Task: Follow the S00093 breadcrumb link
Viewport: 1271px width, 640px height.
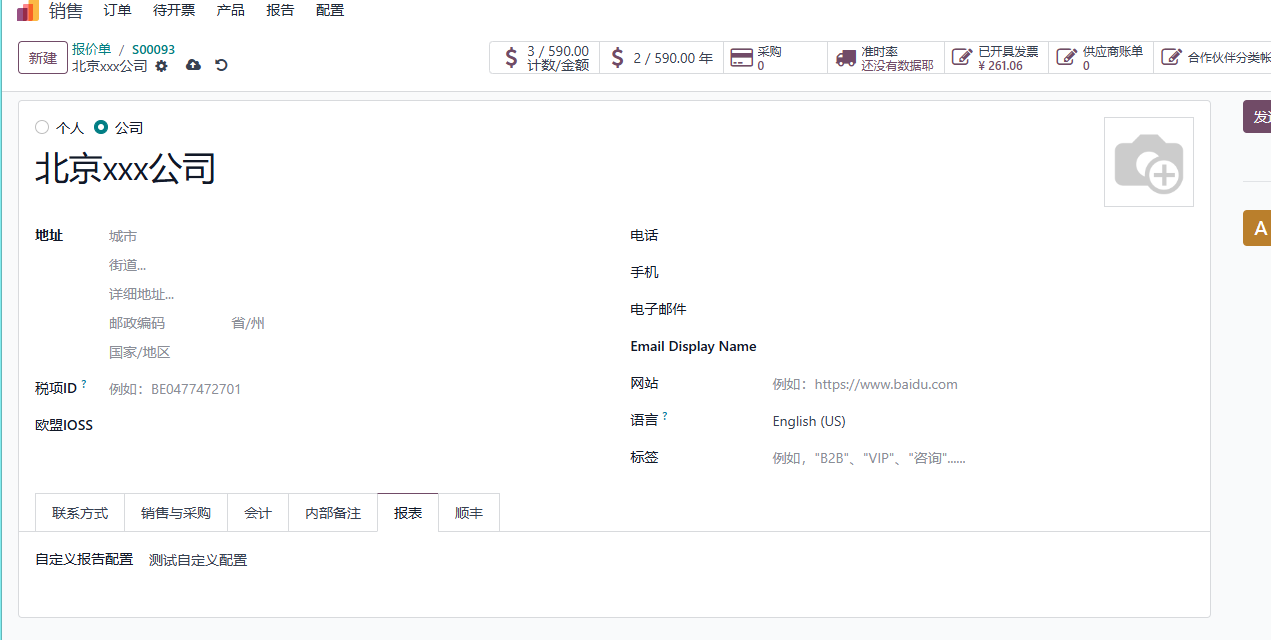Action: [153, 49]
